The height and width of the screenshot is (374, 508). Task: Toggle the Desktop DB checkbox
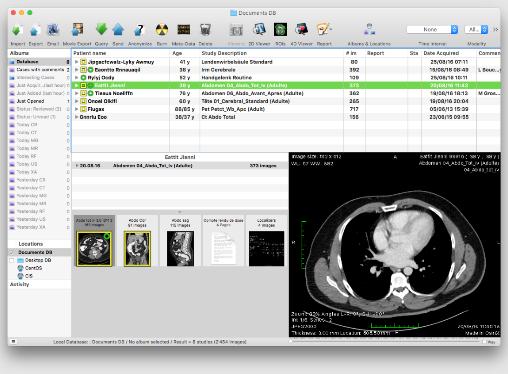click(x=12, y=260)
